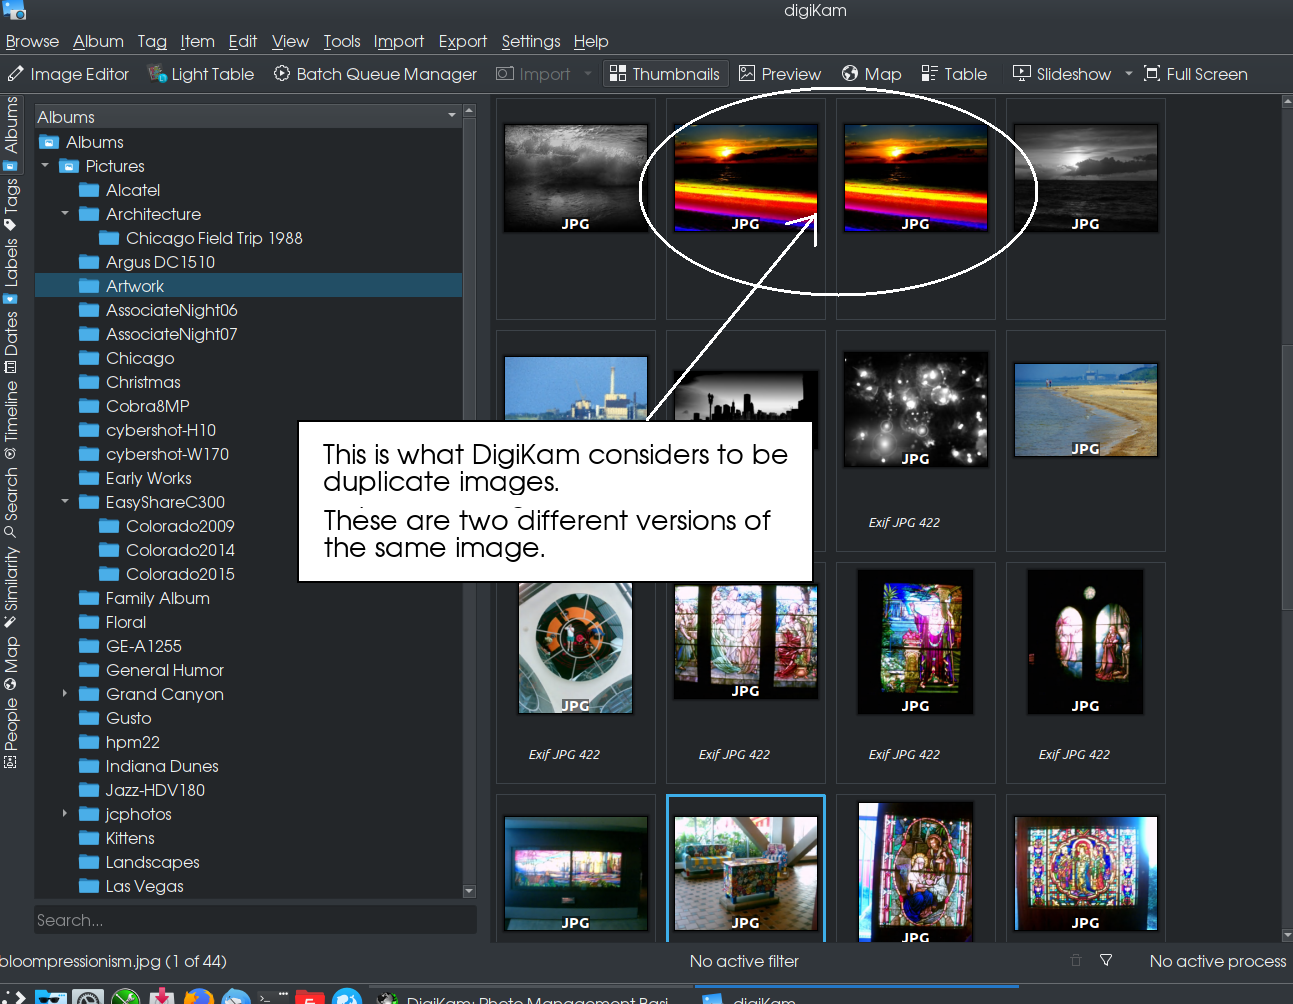Collapse the Pictures album tree
The image size is (1293, 1004).
click(x=45, y=166)
